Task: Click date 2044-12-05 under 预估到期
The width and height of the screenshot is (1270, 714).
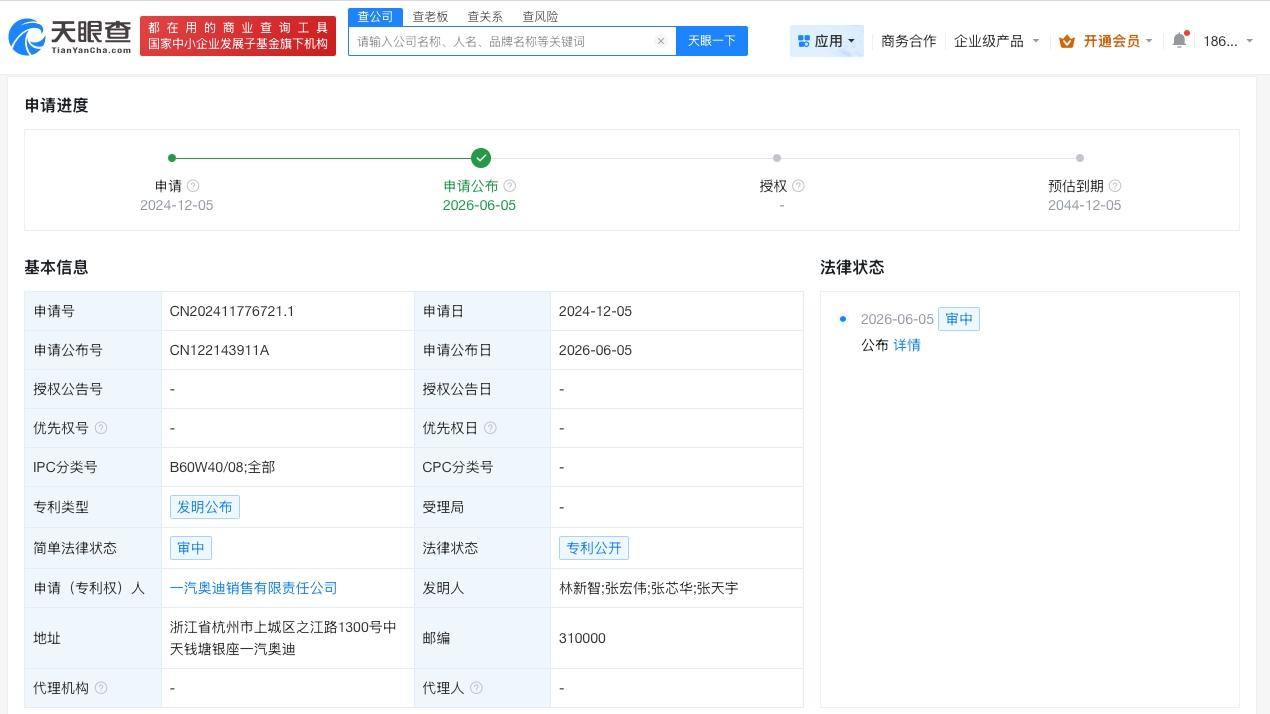Action: [x=1085, y=205]
